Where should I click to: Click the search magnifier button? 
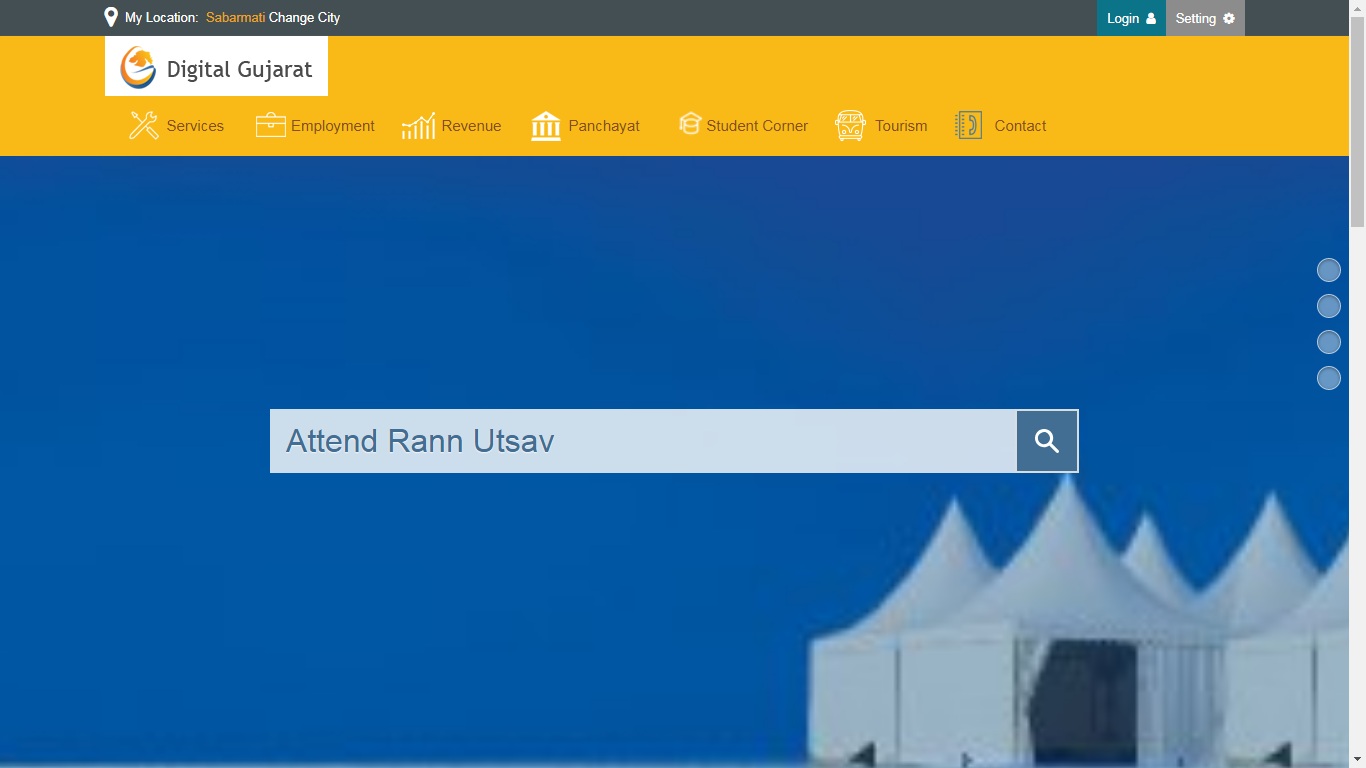[1046, 440]
